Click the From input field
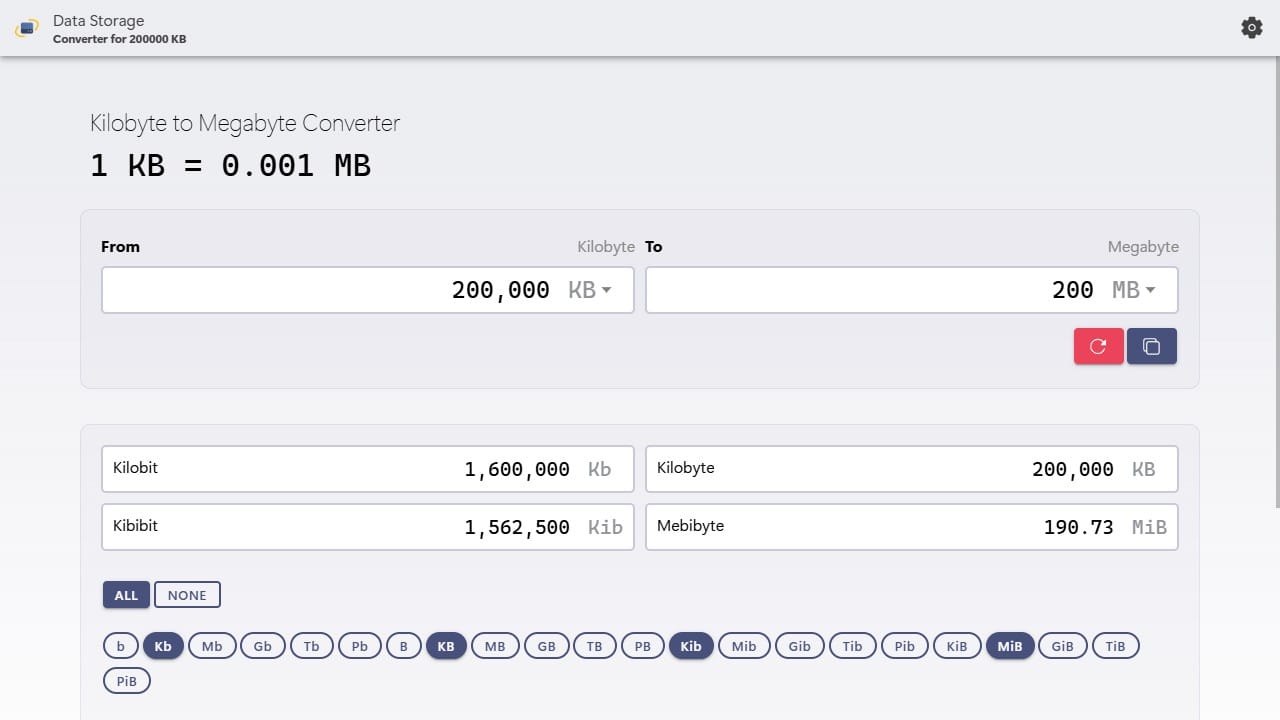The image size is (1280, 720). pos(350,290)
